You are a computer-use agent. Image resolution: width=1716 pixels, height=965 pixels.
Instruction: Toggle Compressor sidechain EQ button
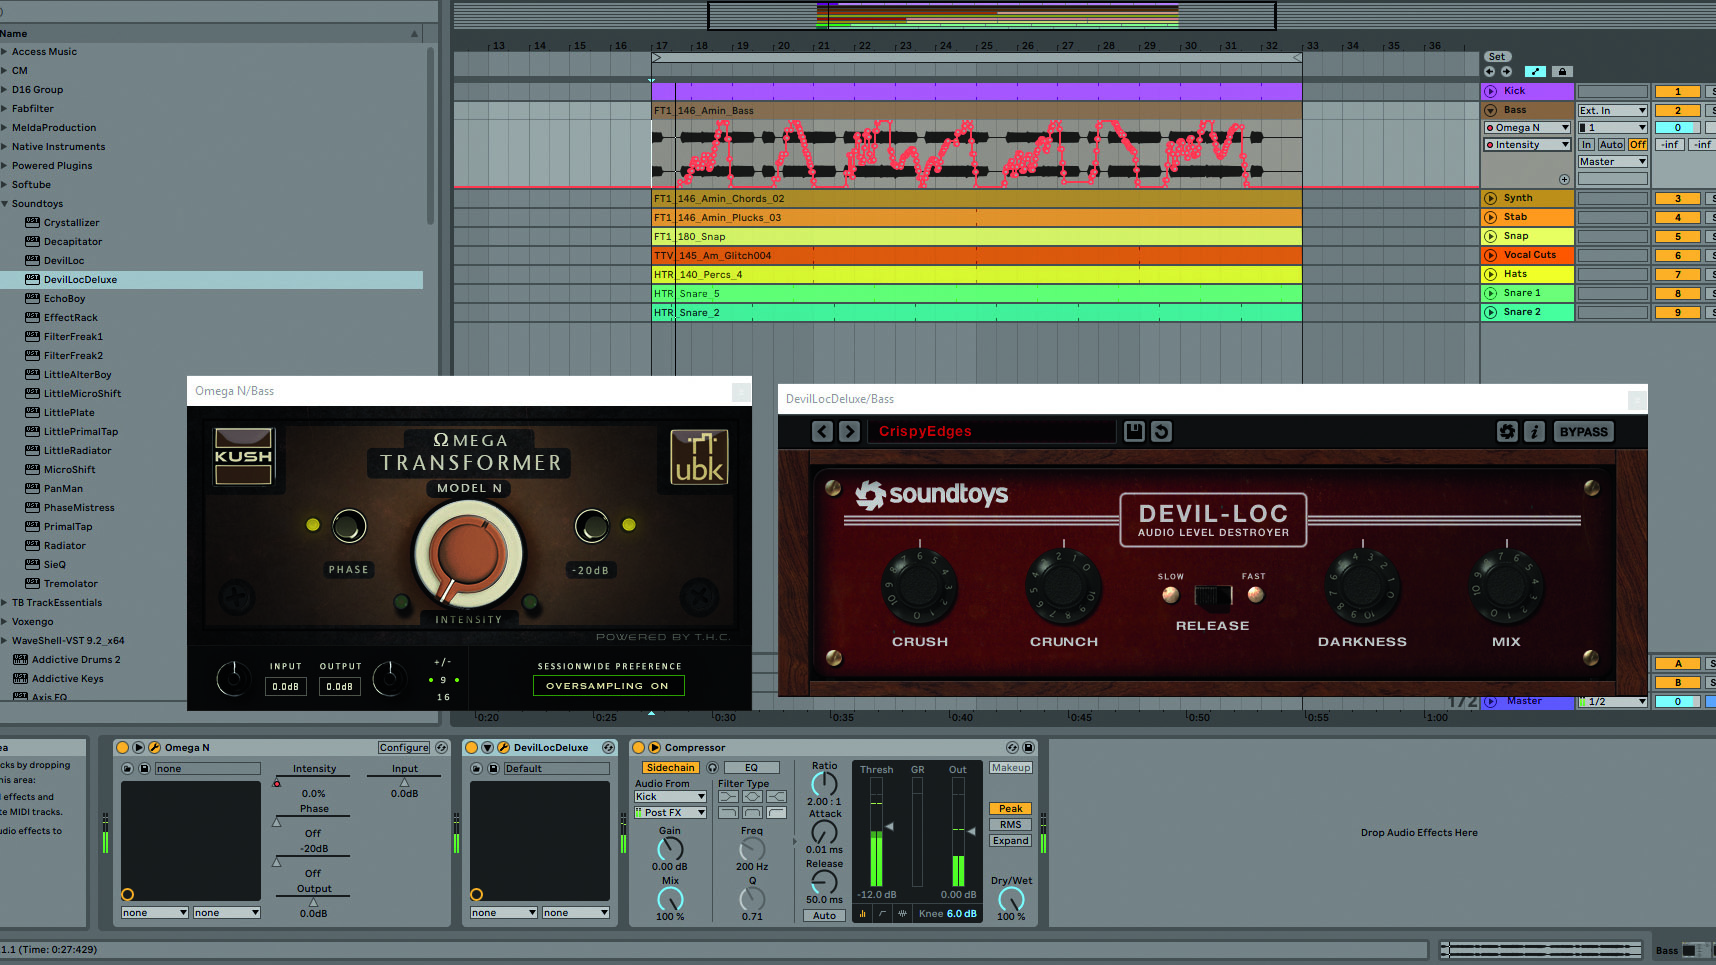coord(751,768)
